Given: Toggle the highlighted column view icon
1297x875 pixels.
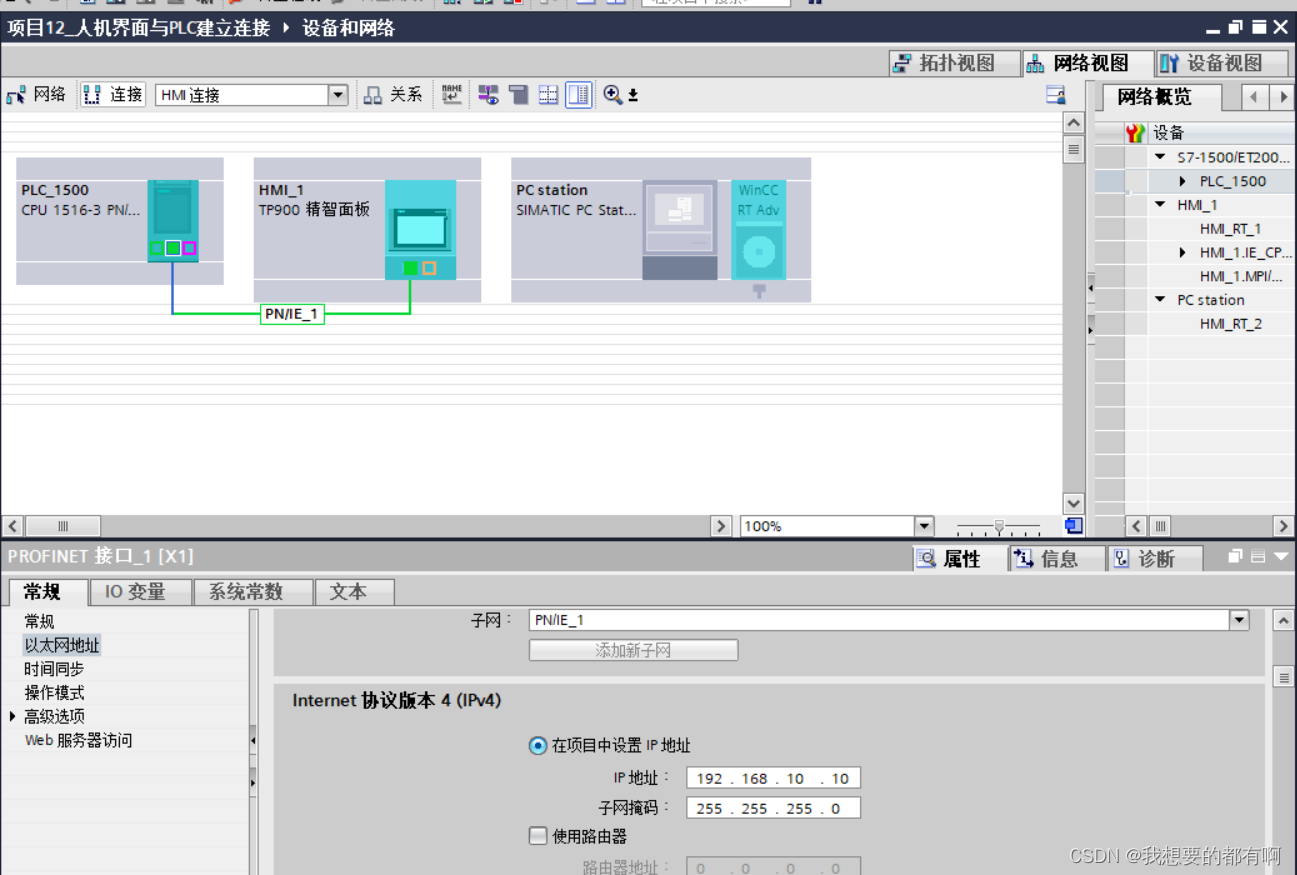Looking at the screenshot, I should [x=579, y=95].
